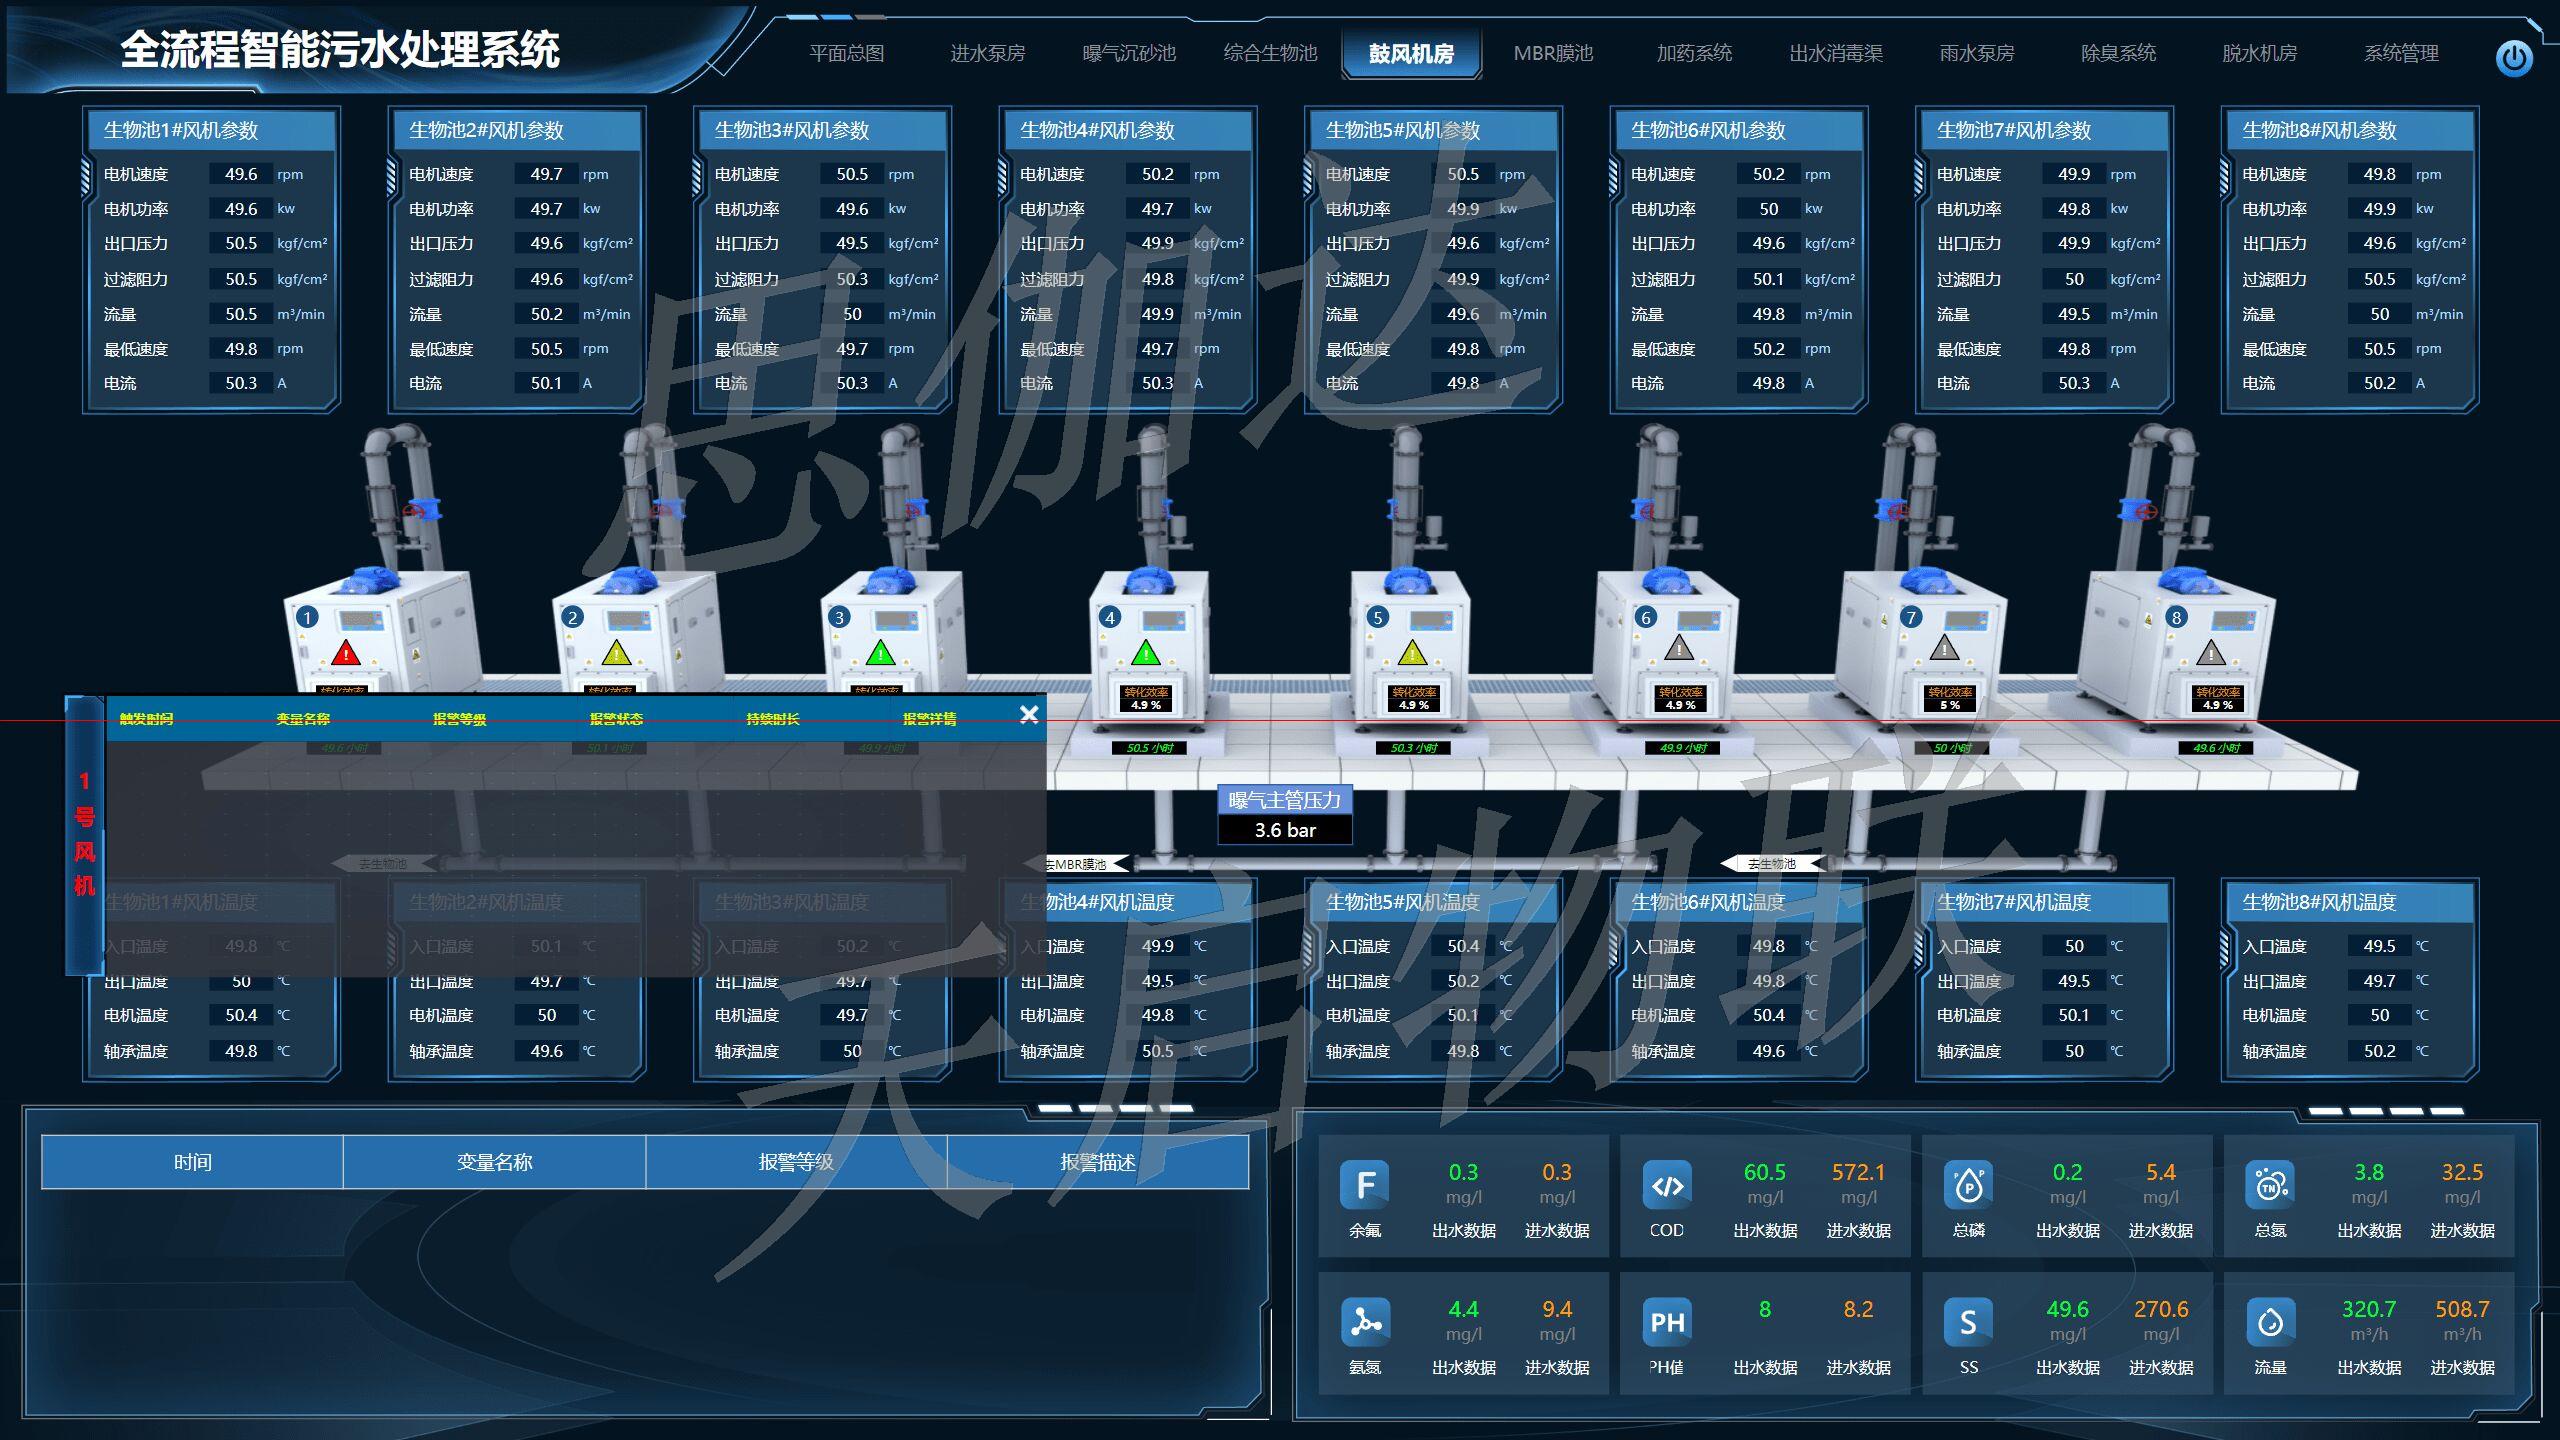The width and height of the screenshot is (2560, 1440).
Task: Close the 1号风机 alarm popup
Action: [x=1029, y=714]
